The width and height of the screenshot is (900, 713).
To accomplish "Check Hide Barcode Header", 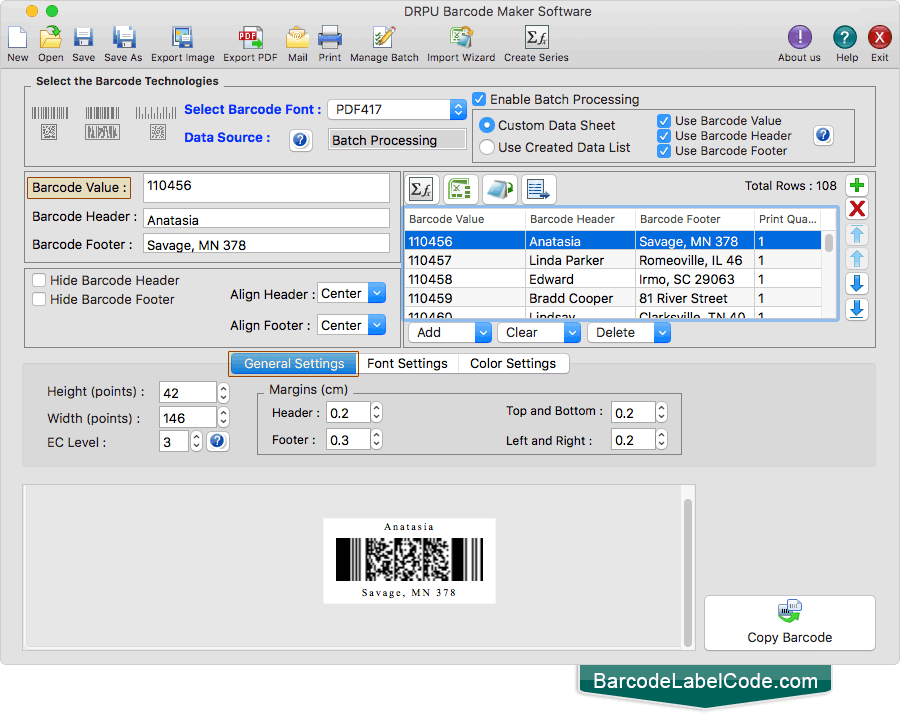I will click(x=39, y=280).
